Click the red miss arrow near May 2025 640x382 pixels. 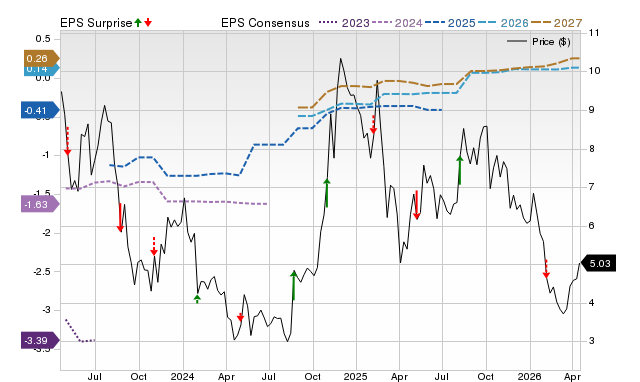click(416, 205)
